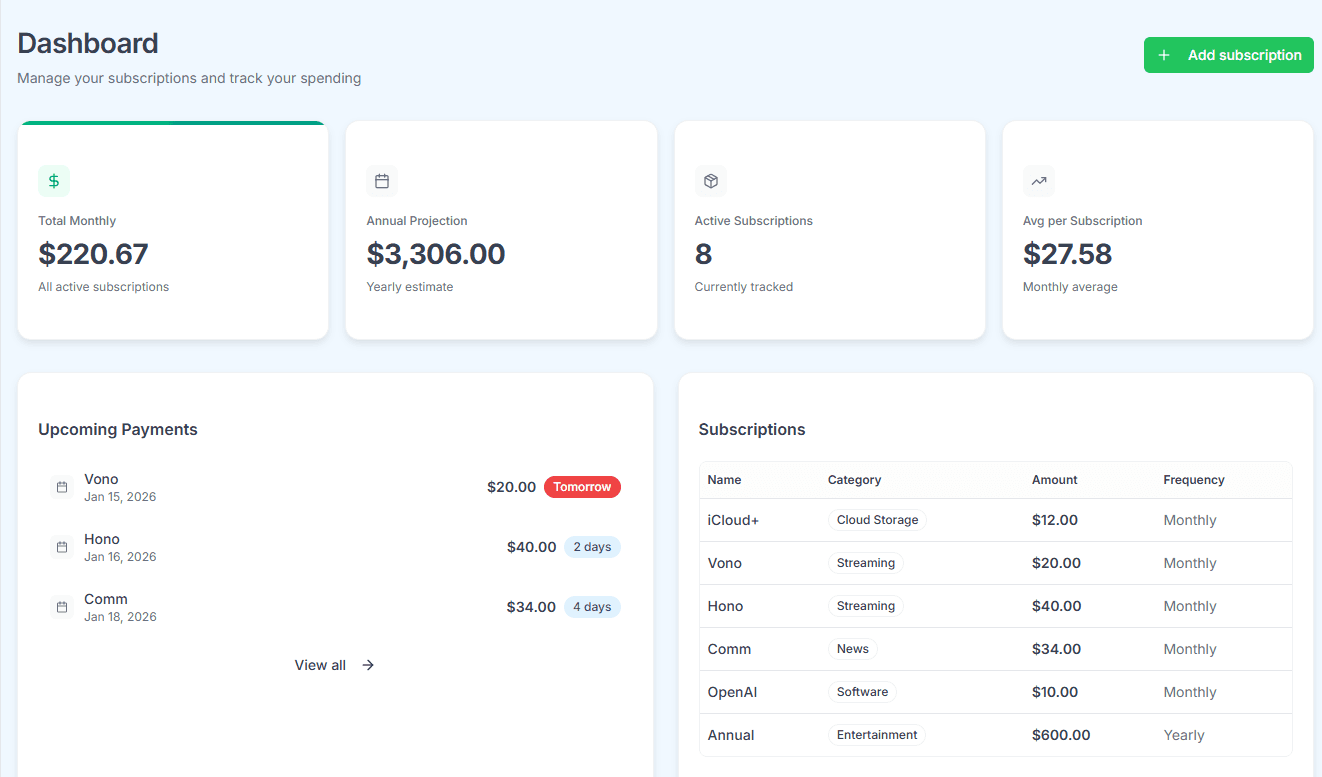Click the calendar icon beside Comm payment
The image size is (1322, 777).
(62, 607)
